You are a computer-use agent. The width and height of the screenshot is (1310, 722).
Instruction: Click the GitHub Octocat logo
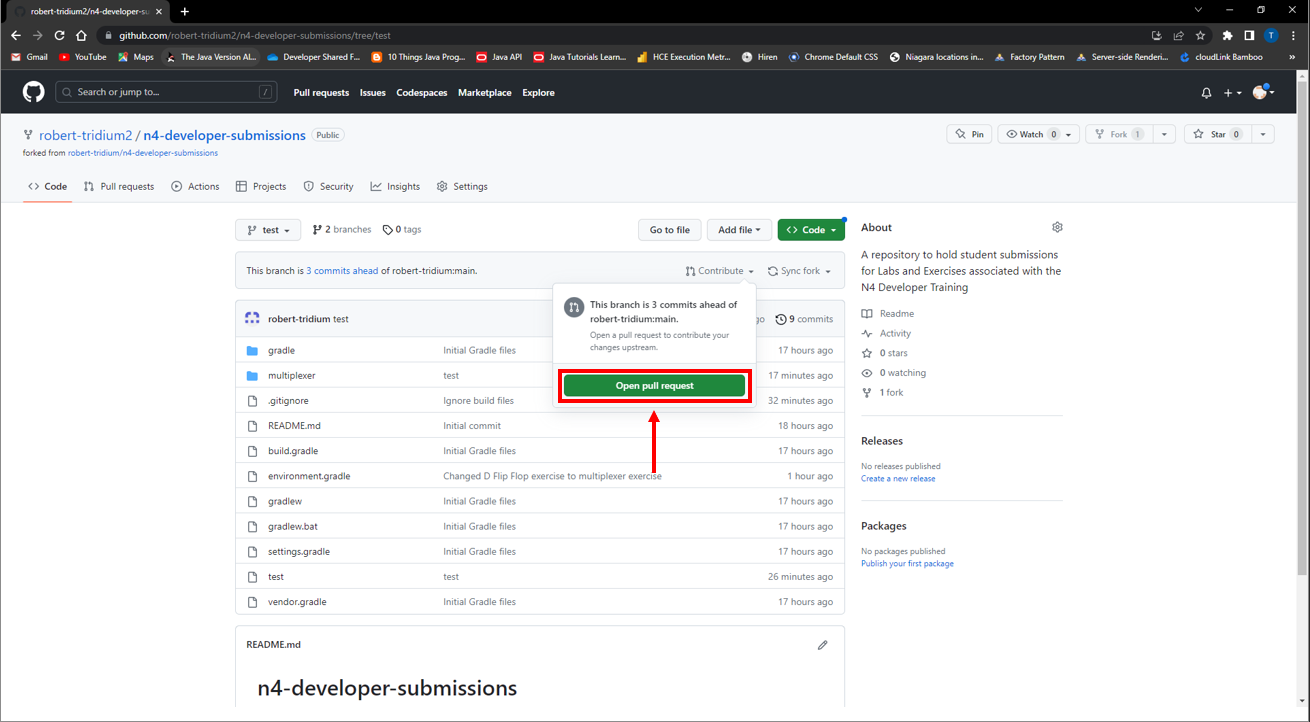(x=34, y=92)
